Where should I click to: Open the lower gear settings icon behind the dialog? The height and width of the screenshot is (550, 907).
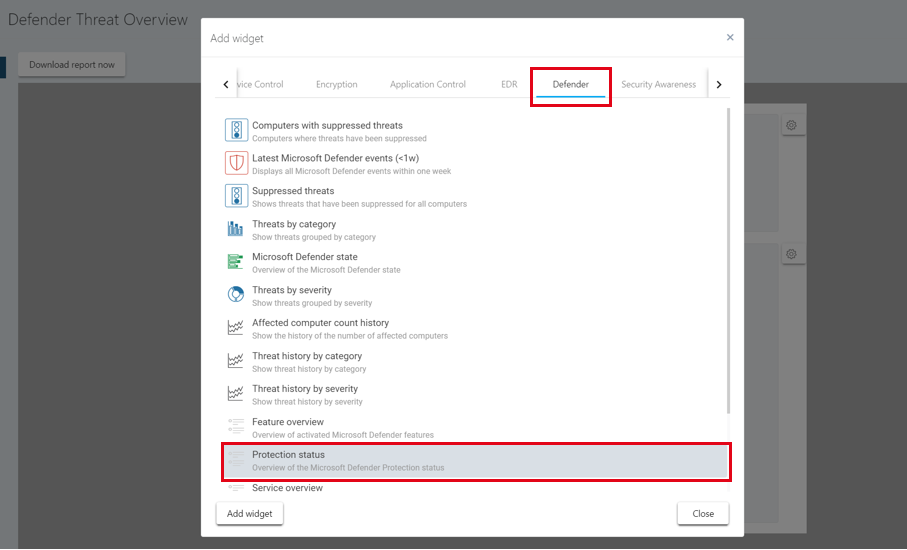(x=791, y=254)
